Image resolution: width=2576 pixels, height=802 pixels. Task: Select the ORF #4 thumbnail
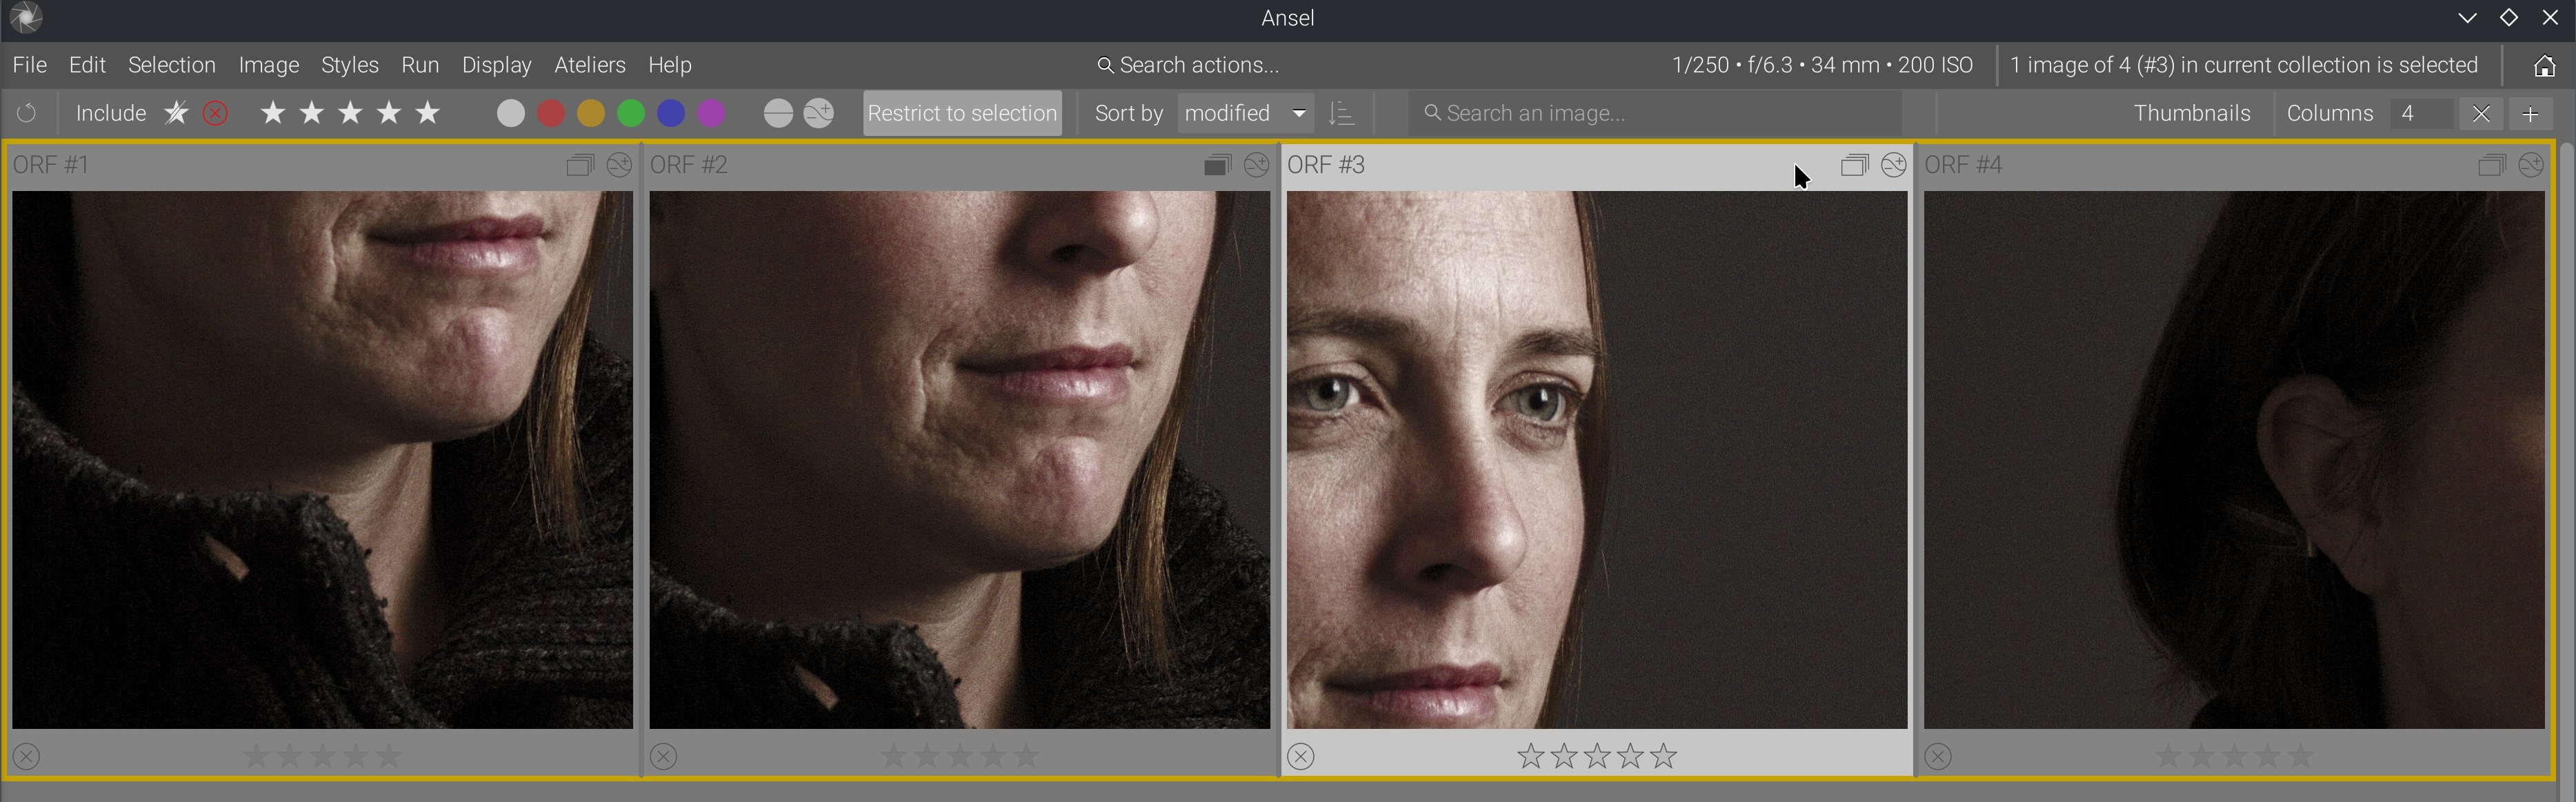(x=2234, y=460)
